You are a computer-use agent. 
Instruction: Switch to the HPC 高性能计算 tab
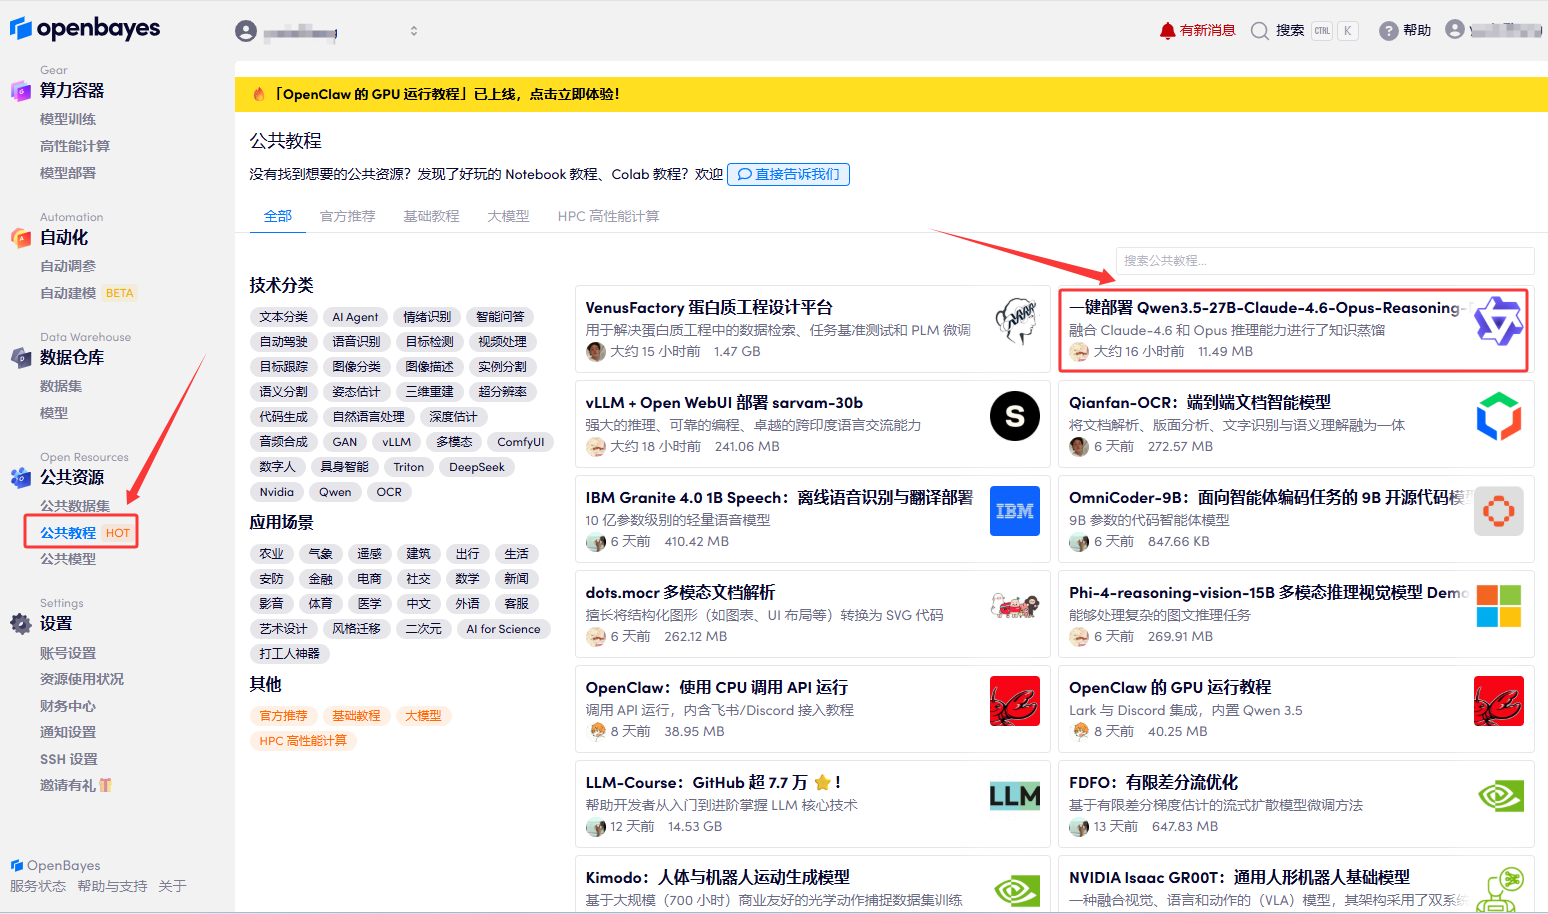tap(608, 216)
